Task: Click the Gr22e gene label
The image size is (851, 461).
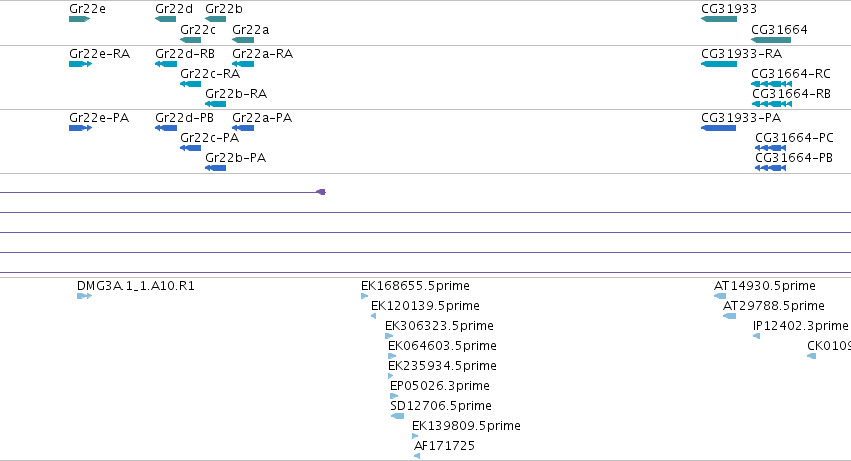Action: coord(87,9)
